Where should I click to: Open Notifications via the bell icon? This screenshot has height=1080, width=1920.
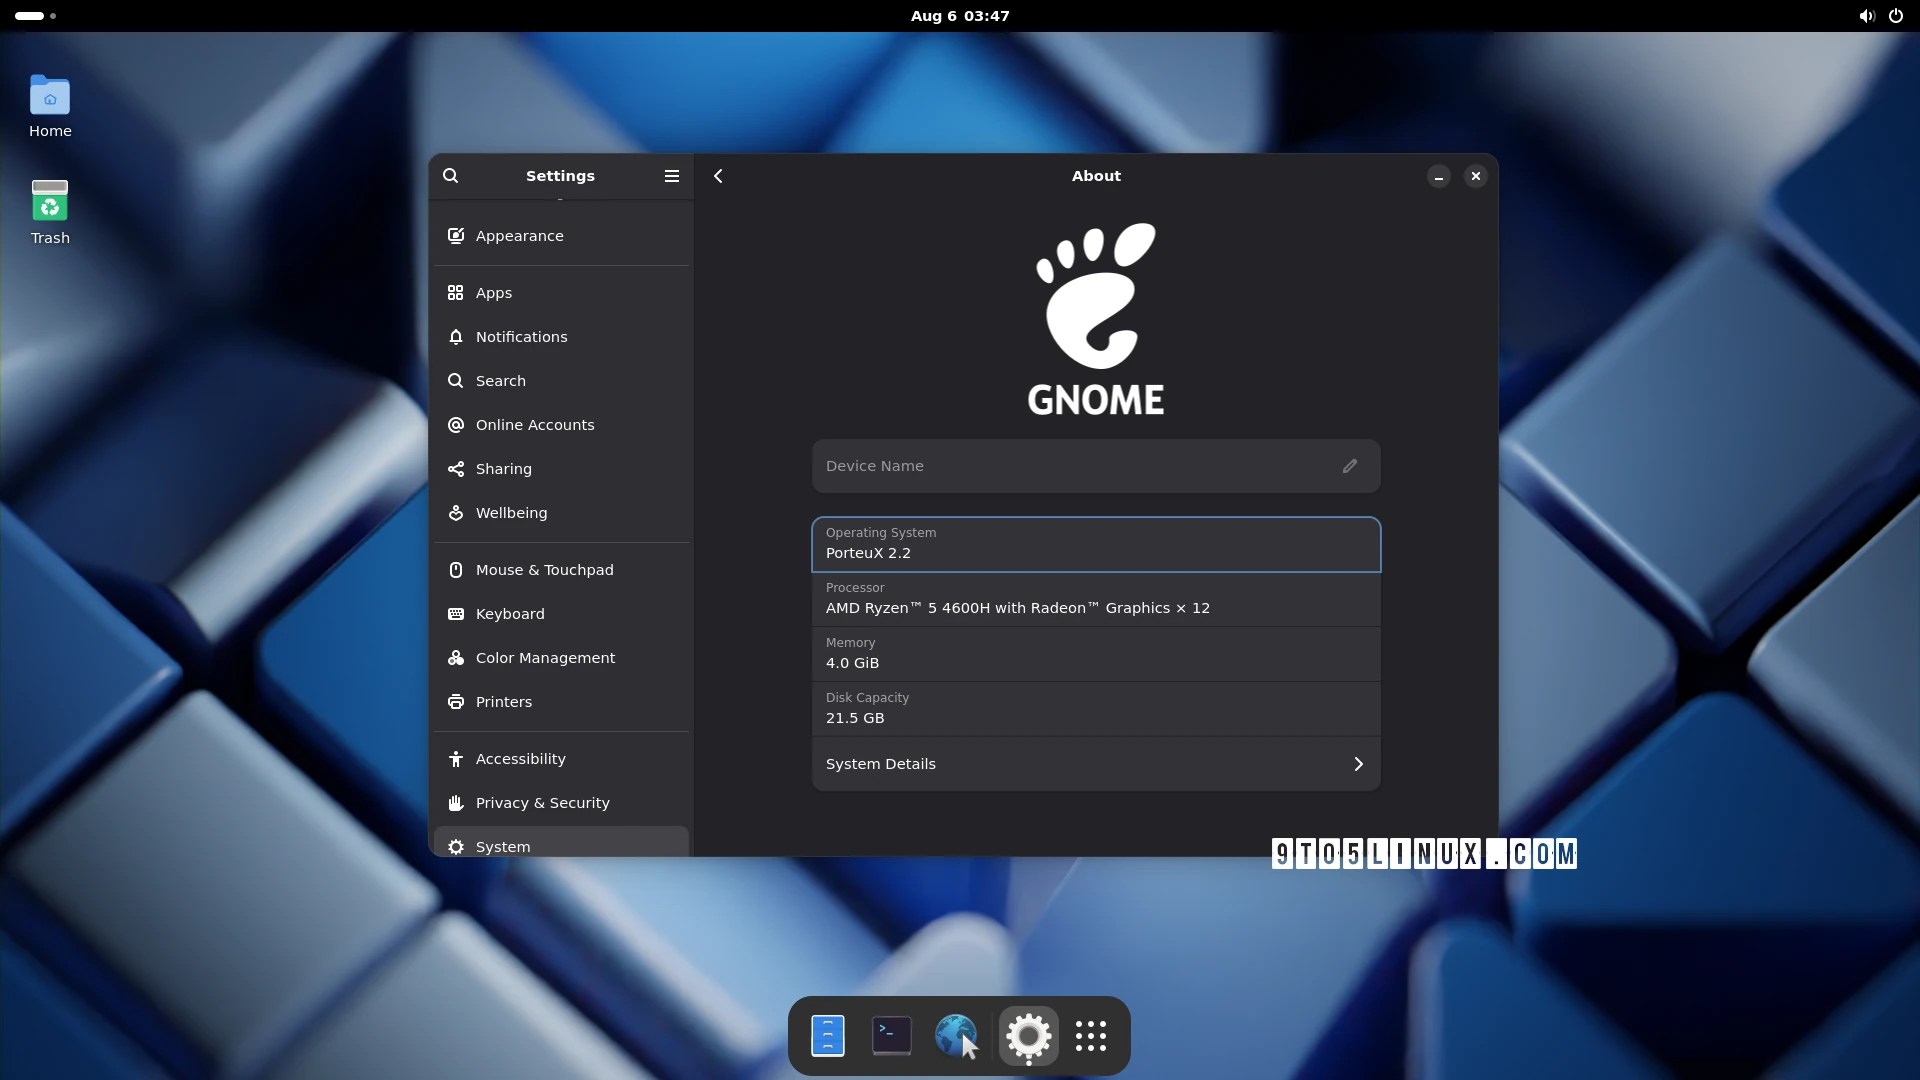[456, 337]
